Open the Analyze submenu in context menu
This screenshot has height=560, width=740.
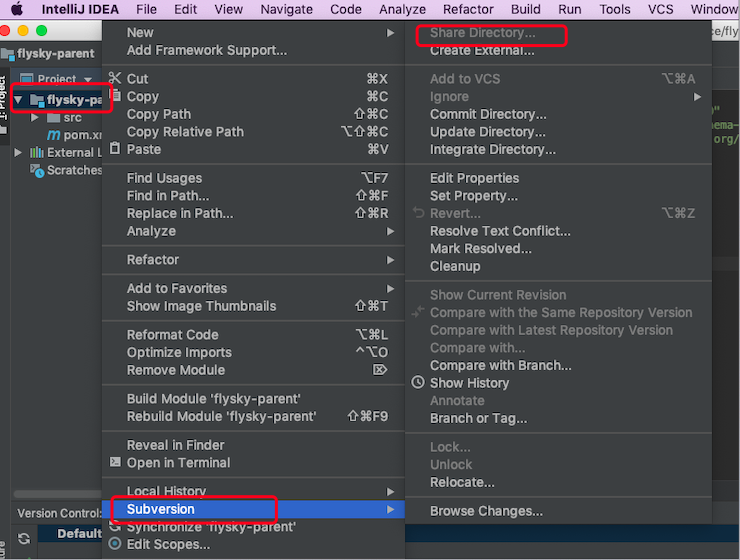click(x=253, y=231)
